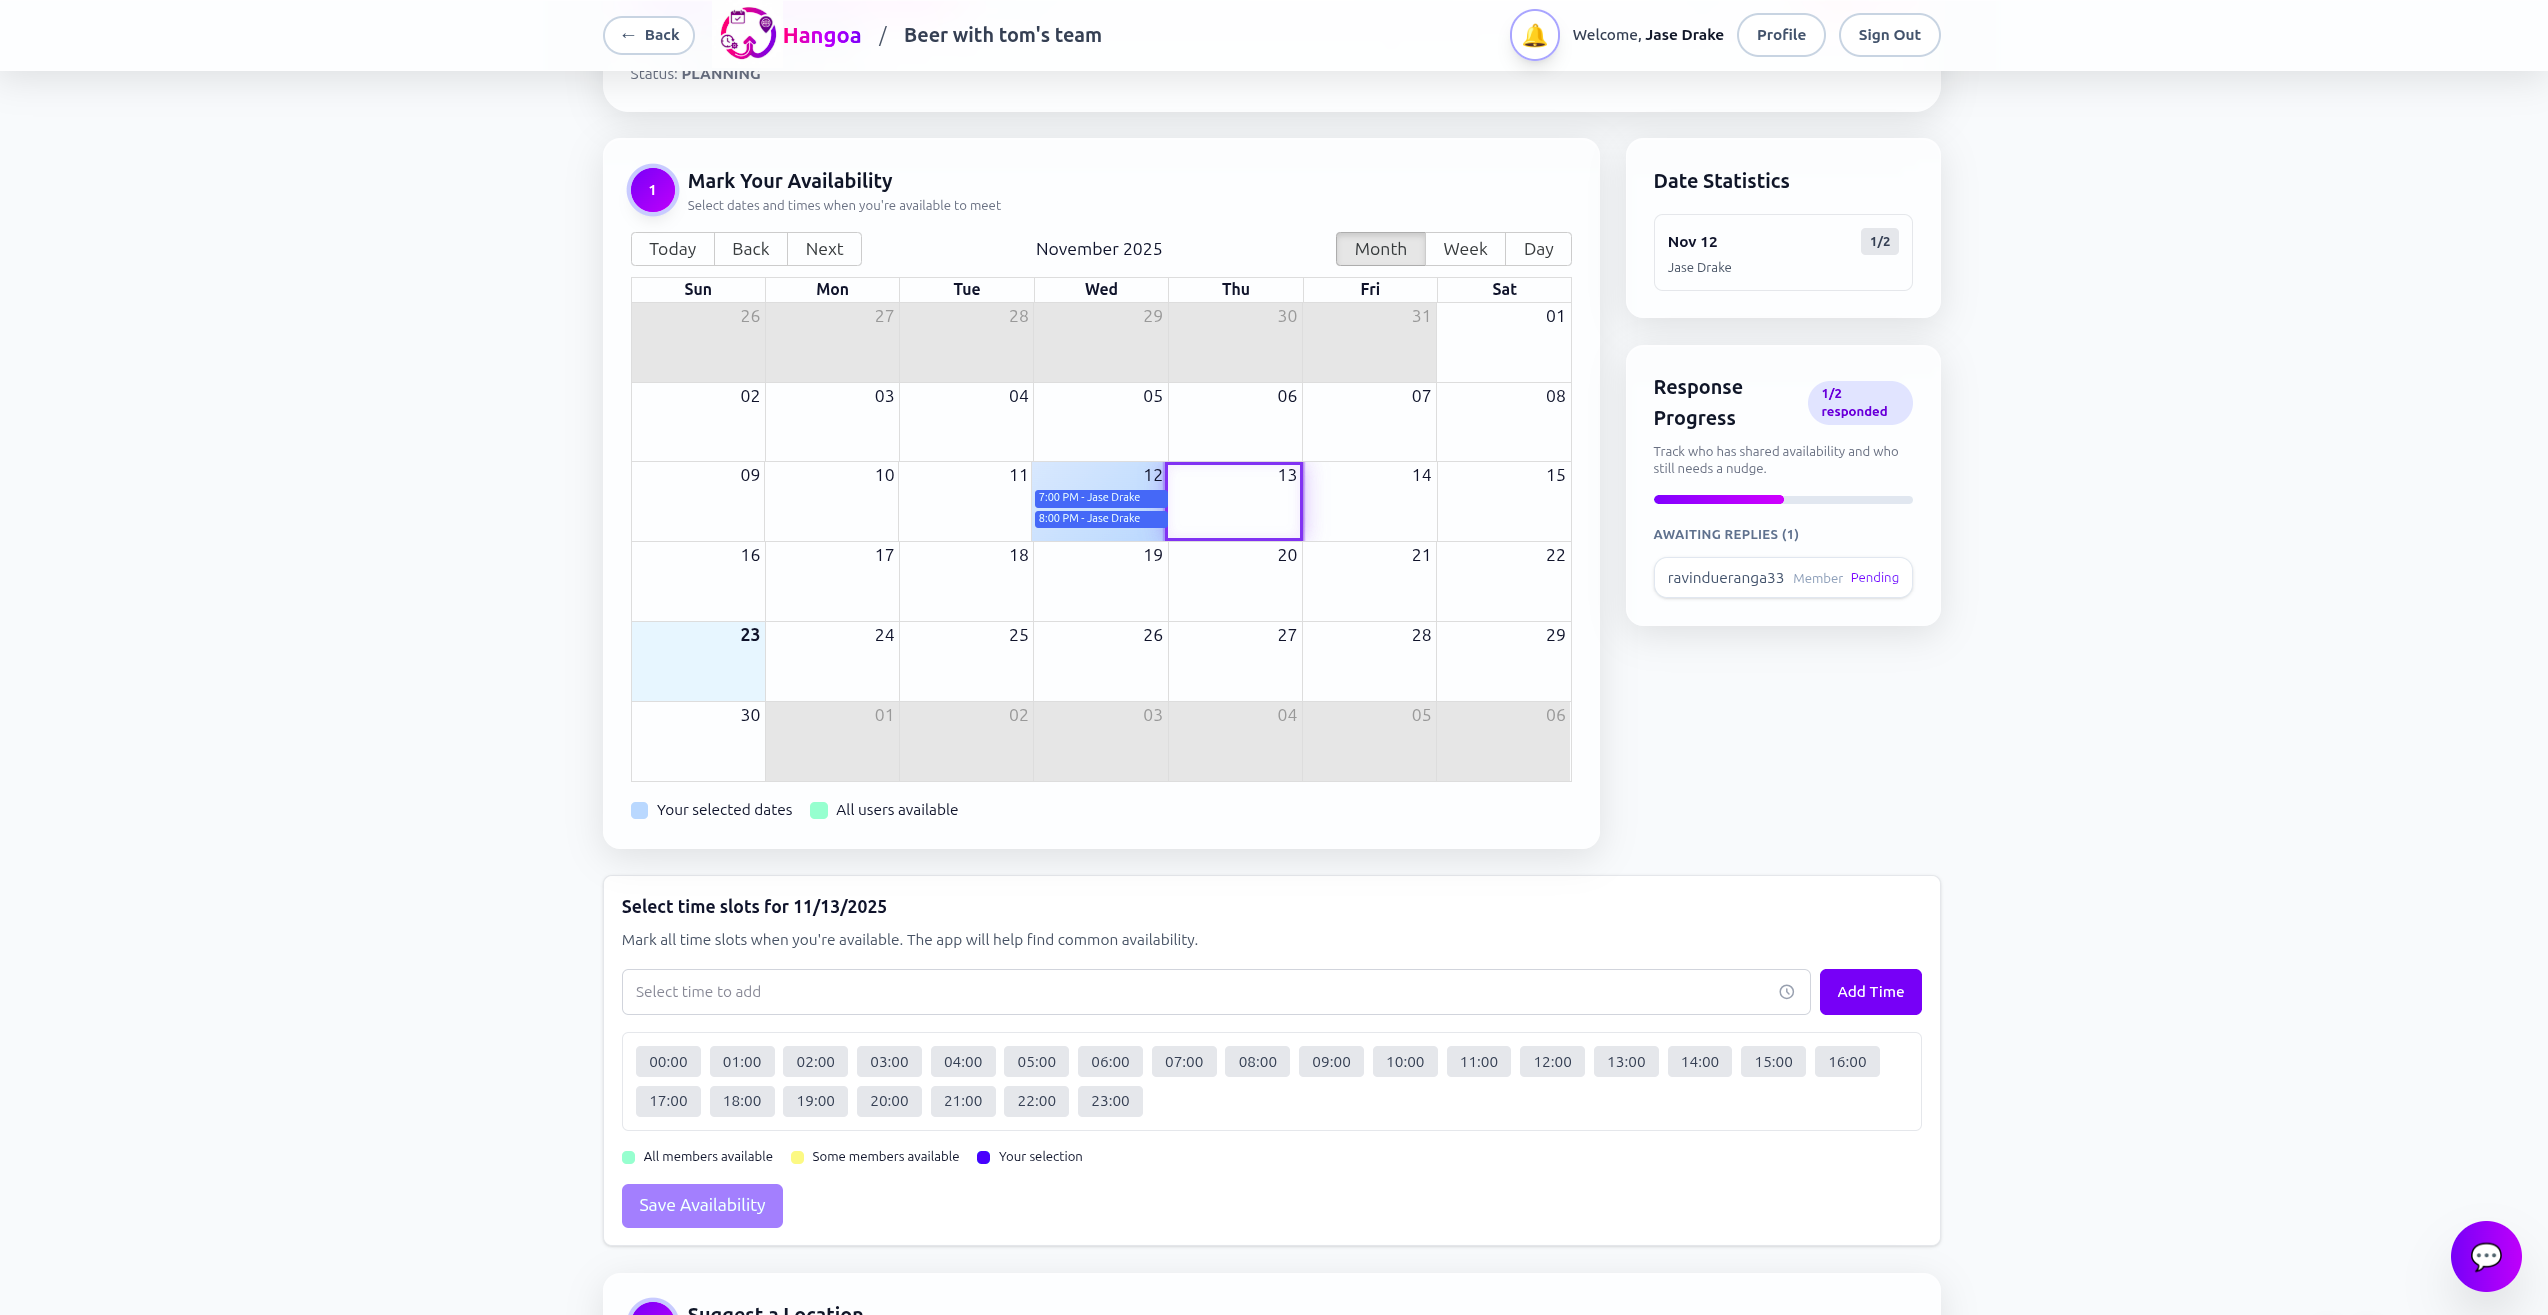2548x1315 pixels.
Task: Click Add Time
Action: click(x=1870, y=992)
